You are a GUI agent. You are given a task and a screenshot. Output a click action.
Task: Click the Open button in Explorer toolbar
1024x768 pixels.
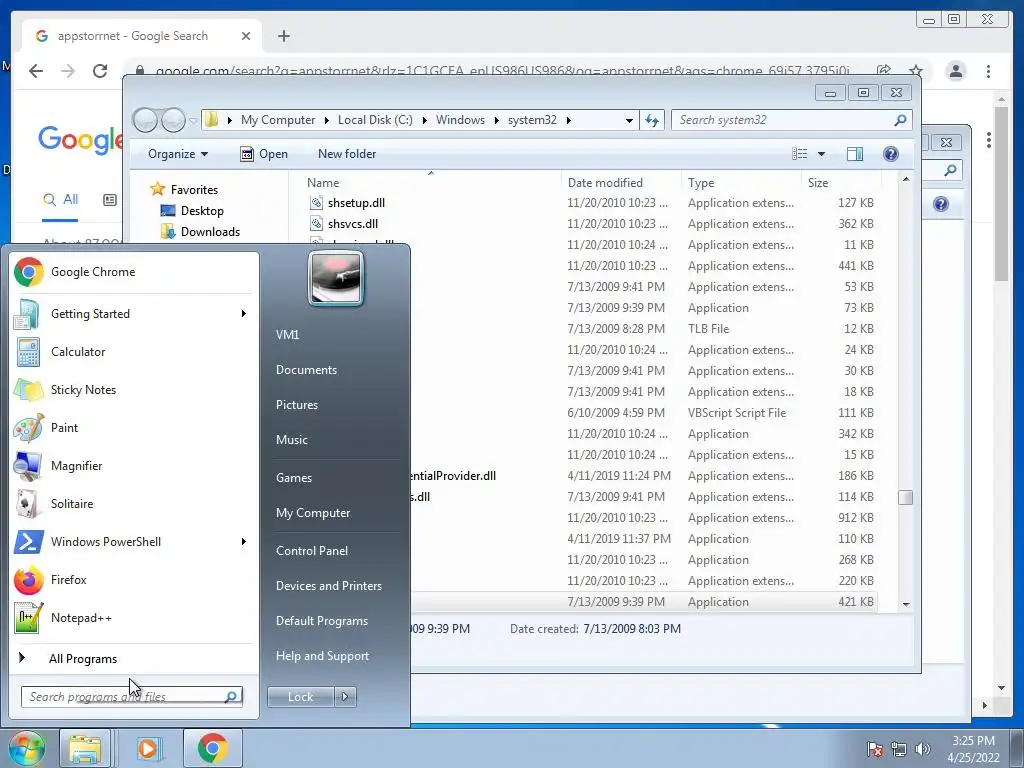coord(264,154)
